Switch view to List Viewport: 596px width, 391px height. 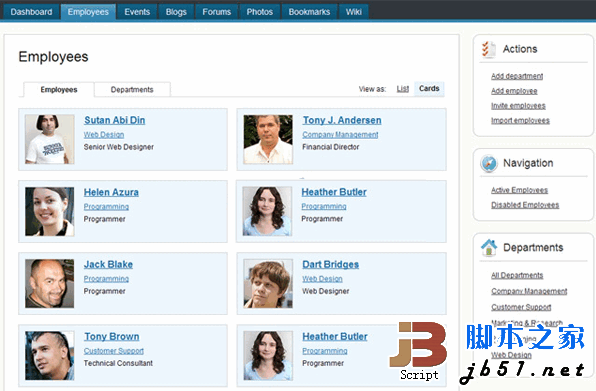(x=403, y=89)
